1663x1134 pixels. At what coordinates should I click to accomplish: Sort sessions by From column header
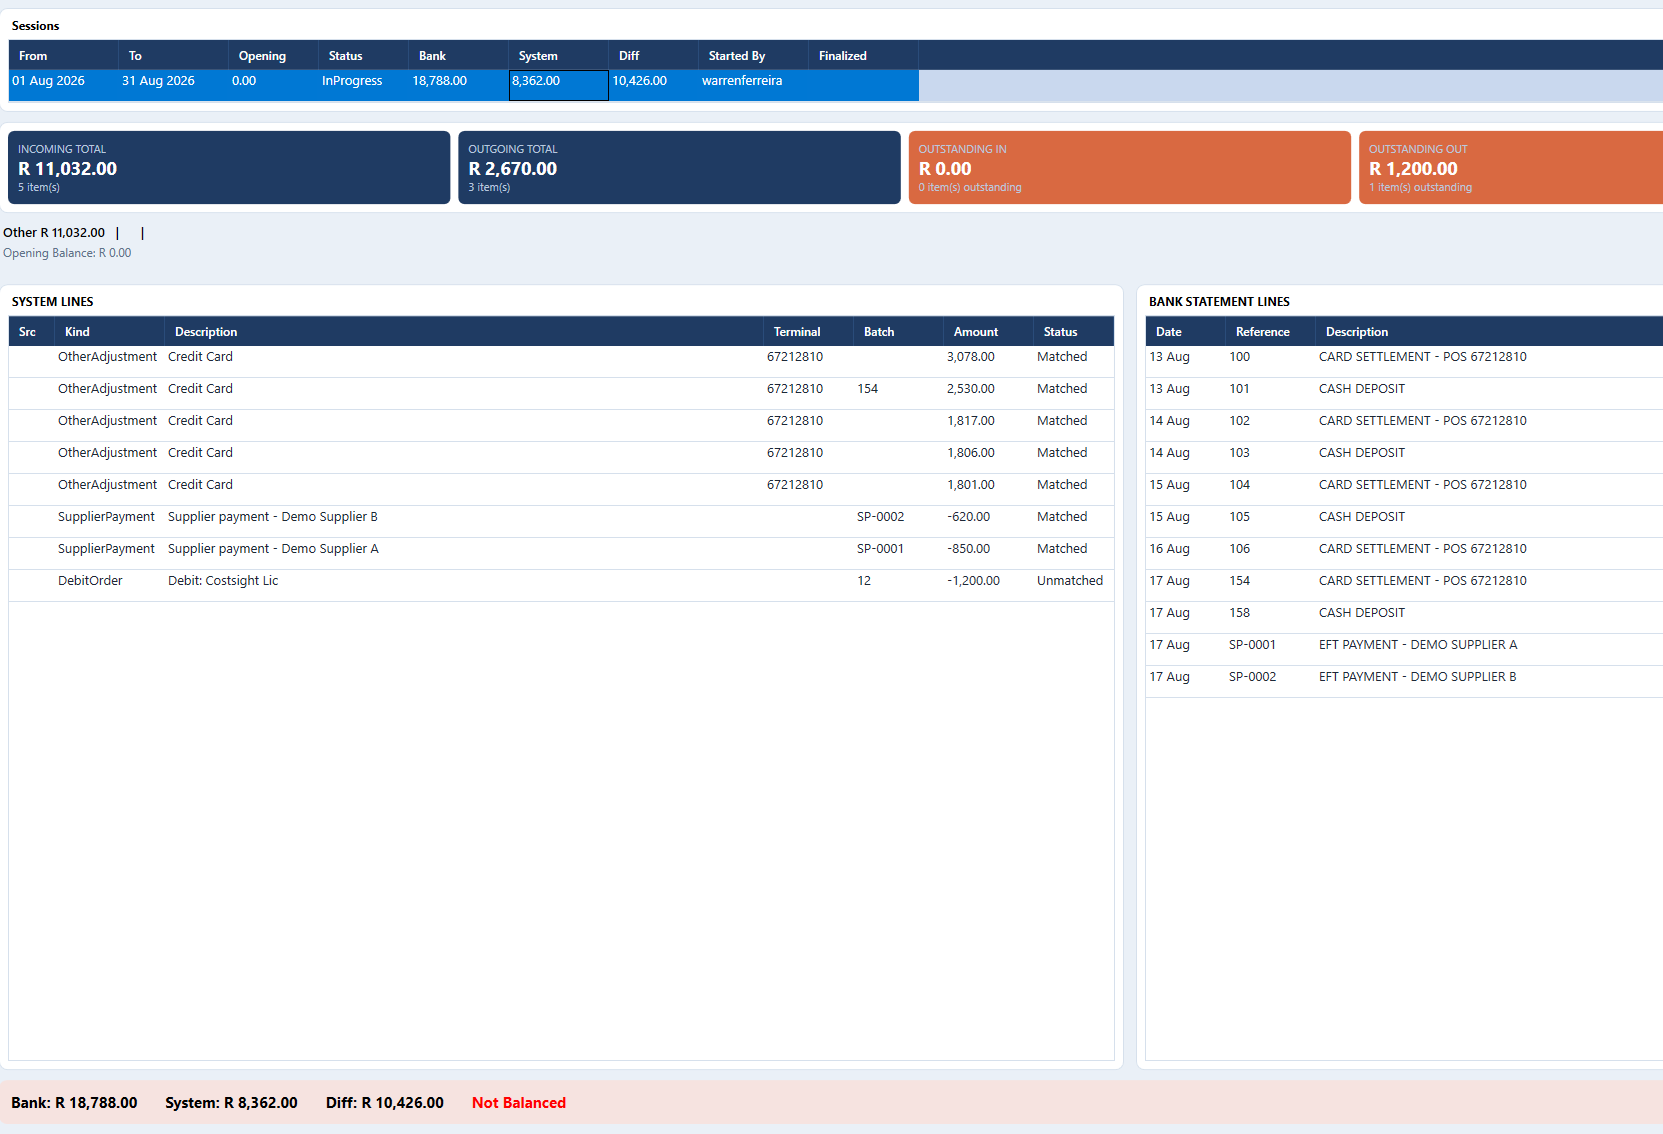pyautogui.click(x=63, y=56)
